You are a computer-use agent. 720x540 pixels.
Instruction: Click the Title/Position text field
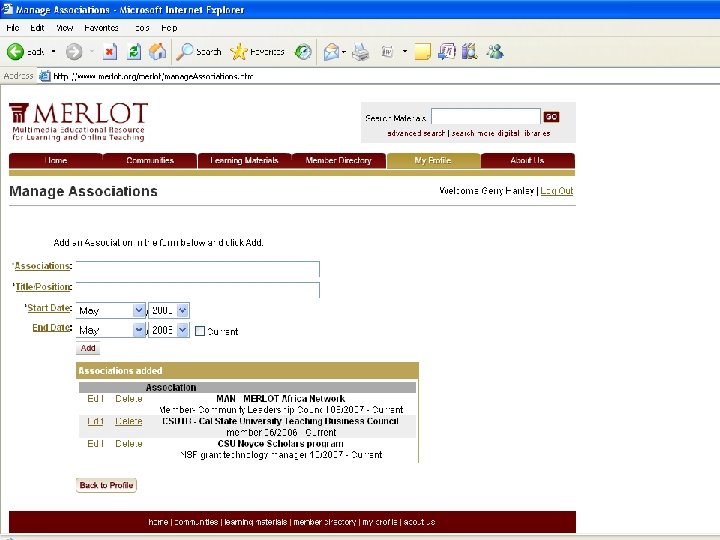pos(198,290)
